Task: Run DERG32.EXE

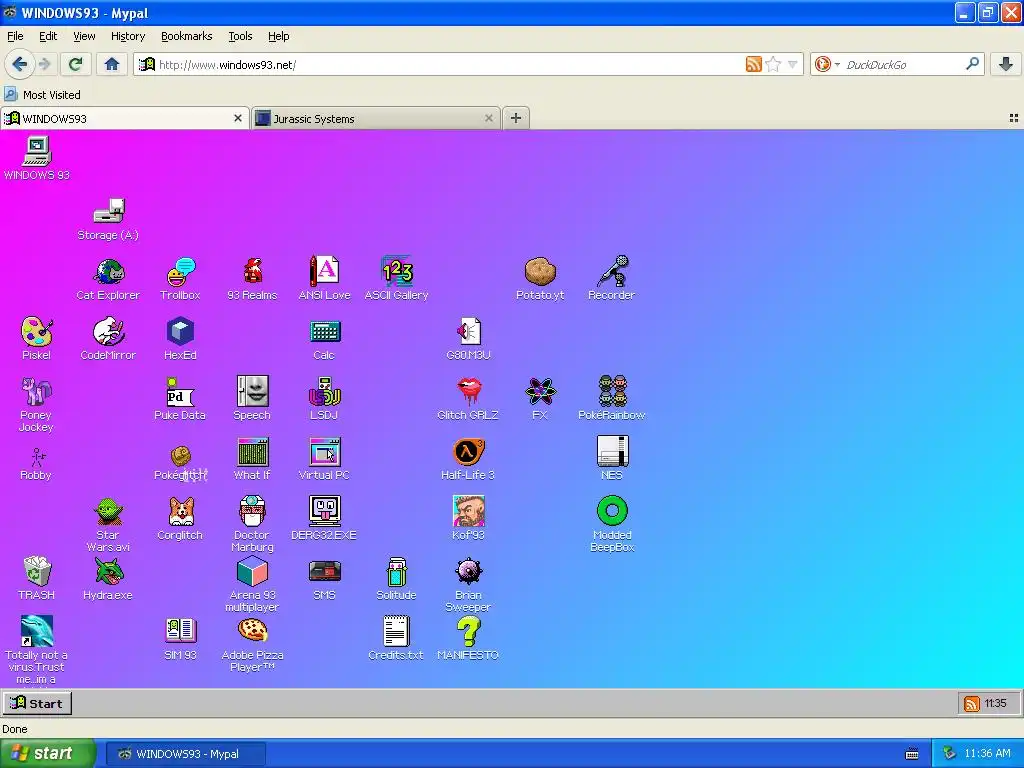Action: pyautogui.click(x=325, y=511)
